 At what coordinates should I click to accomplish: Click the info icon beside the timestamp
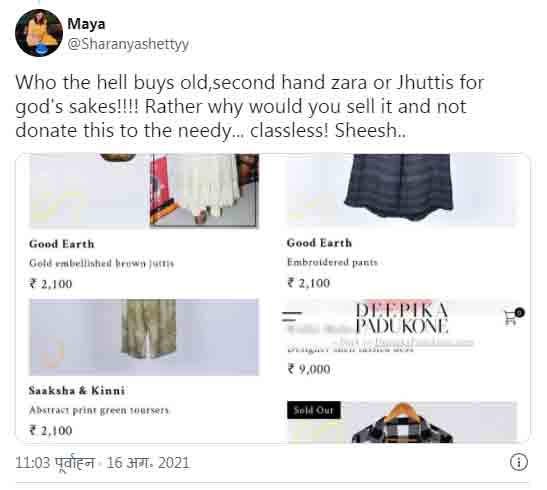(519, 462)
